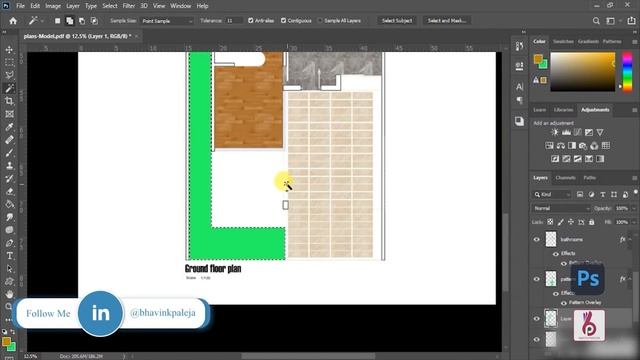The image size is (640, 360).
Task: Click the Home icon in options bar
Action: [x=13, y=20]
